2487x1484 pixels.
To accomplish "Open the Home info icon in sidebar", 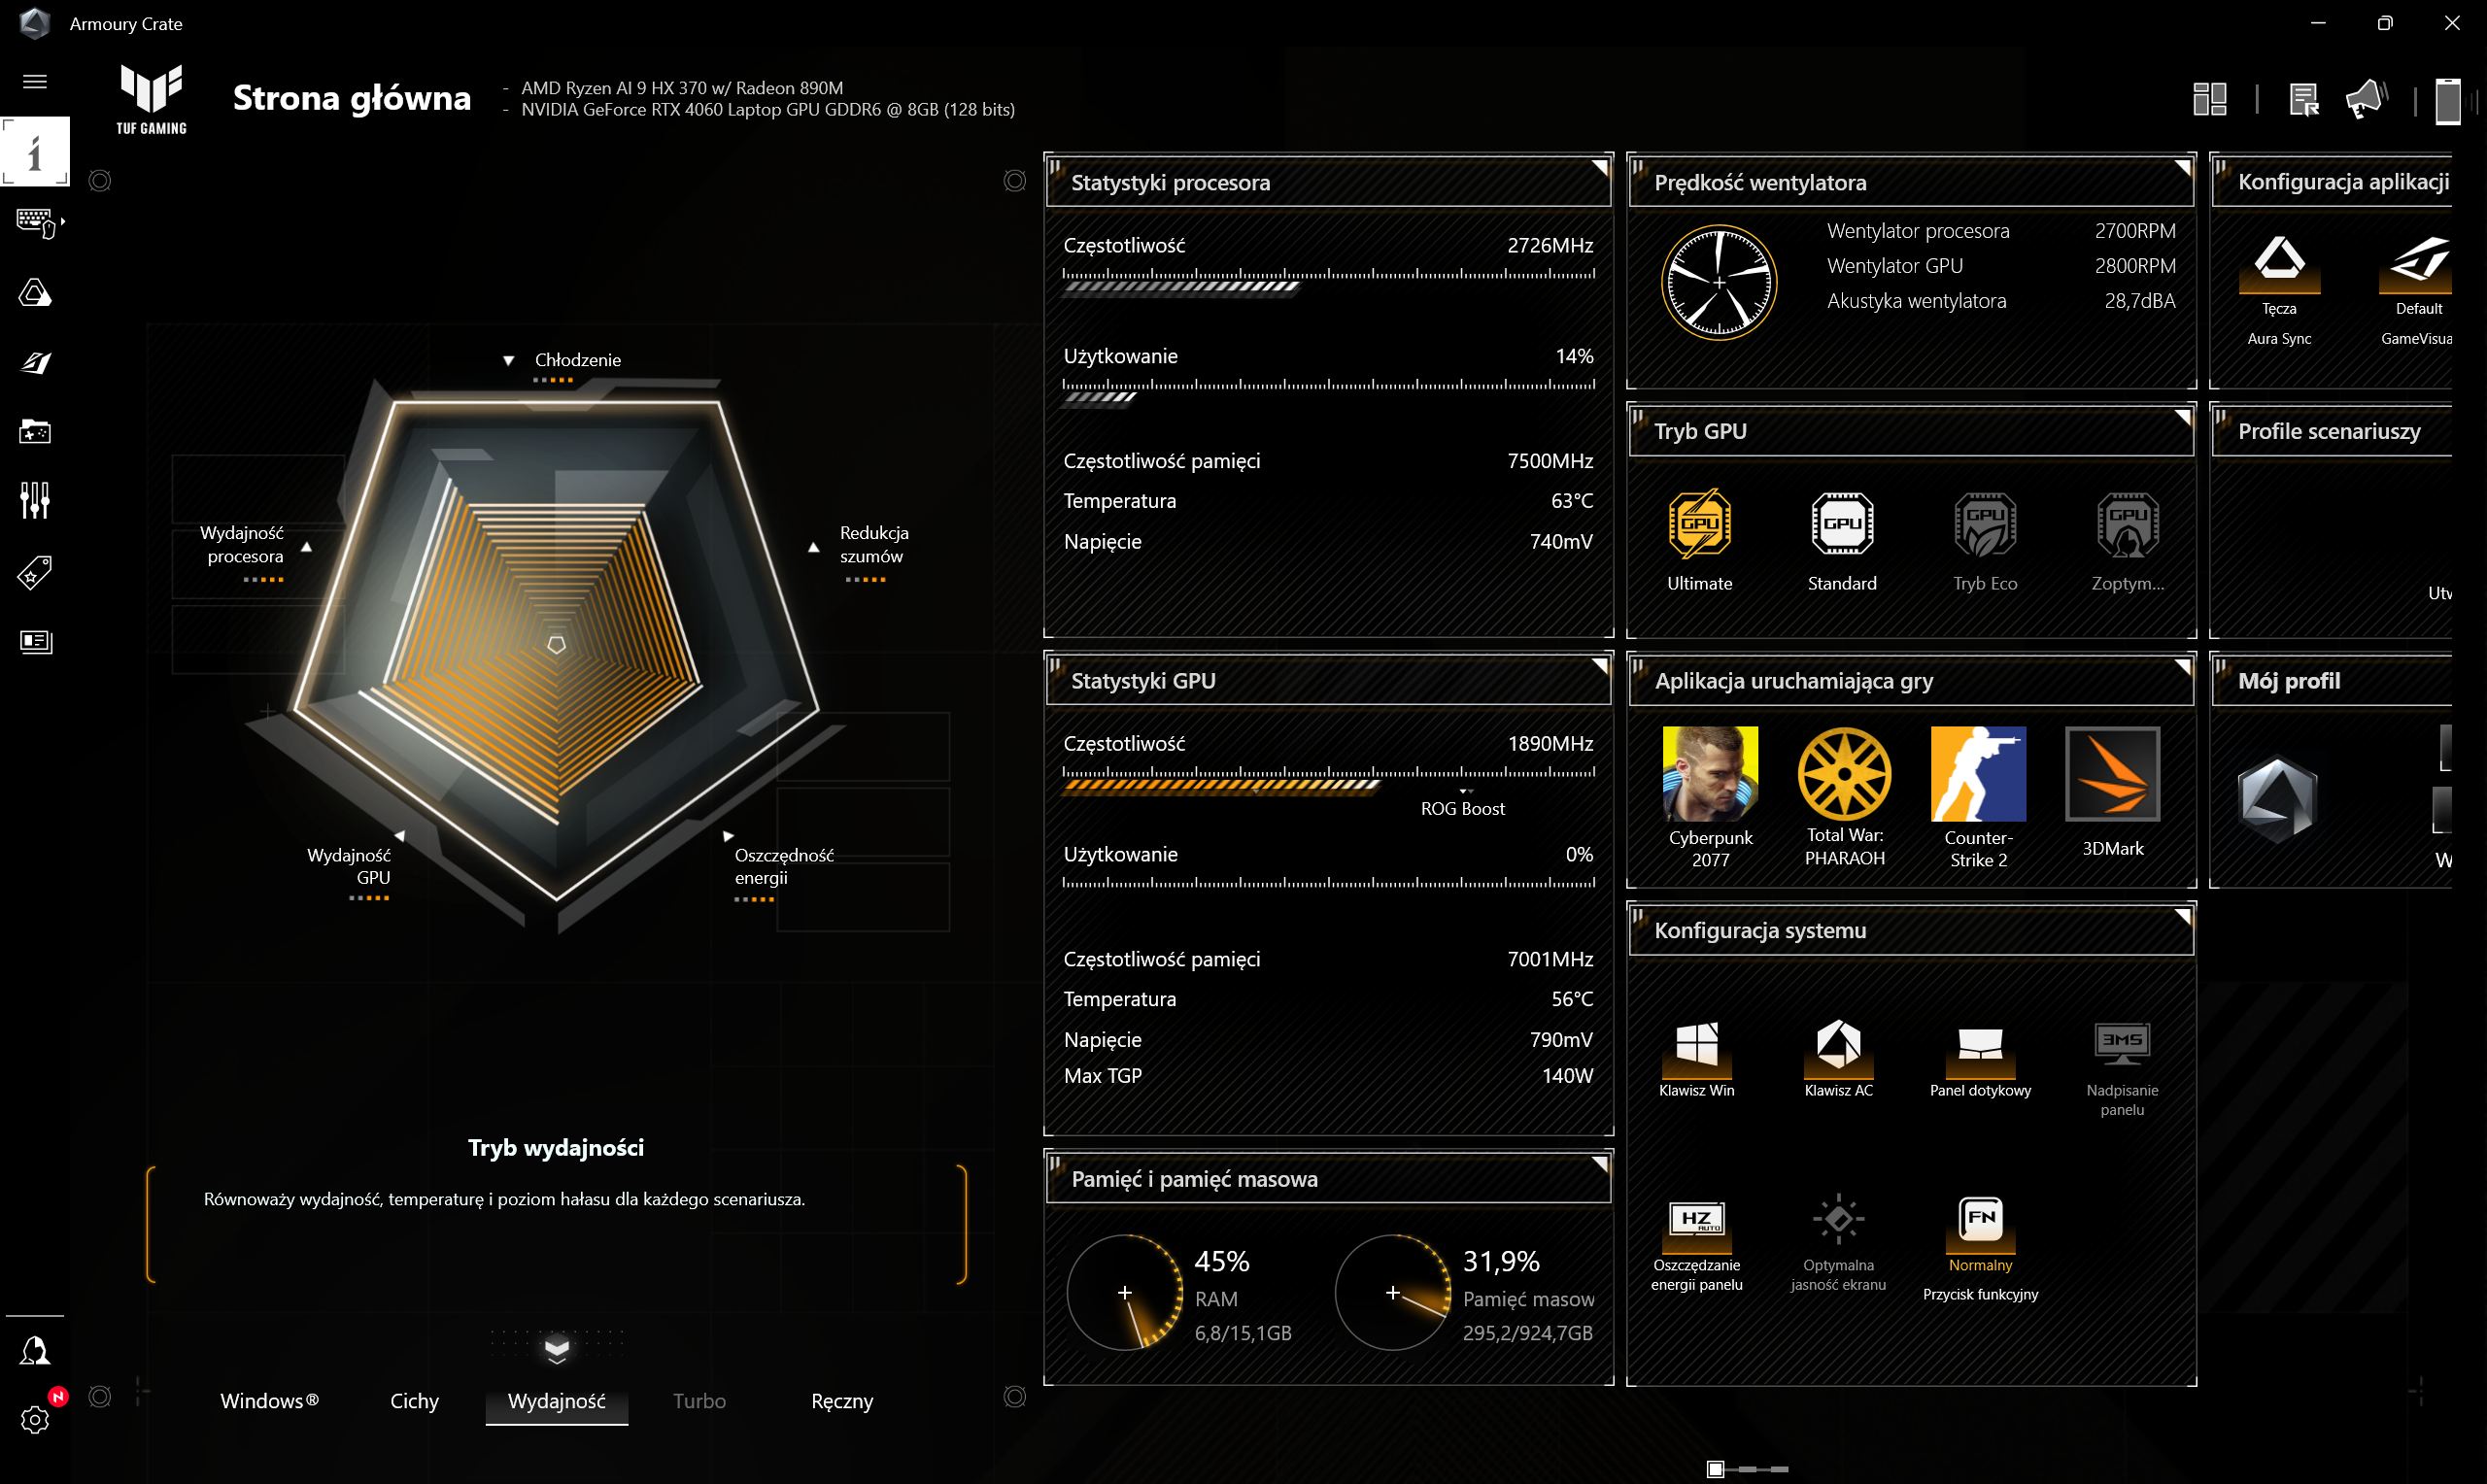I will click(35, 152).
